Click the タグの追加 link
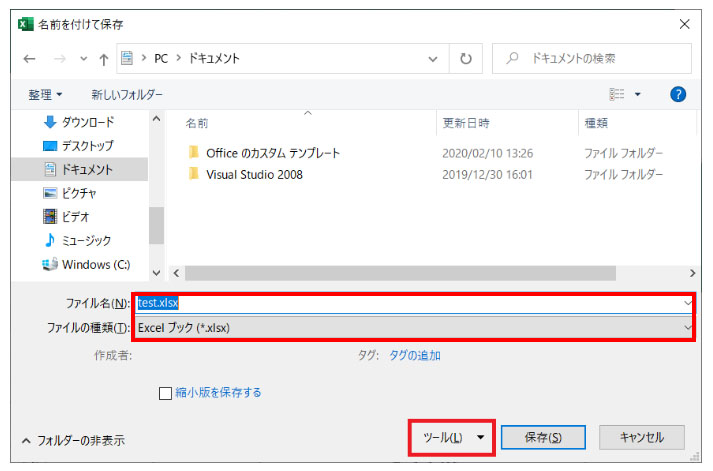The image size is (713, 471). point(415,355)
